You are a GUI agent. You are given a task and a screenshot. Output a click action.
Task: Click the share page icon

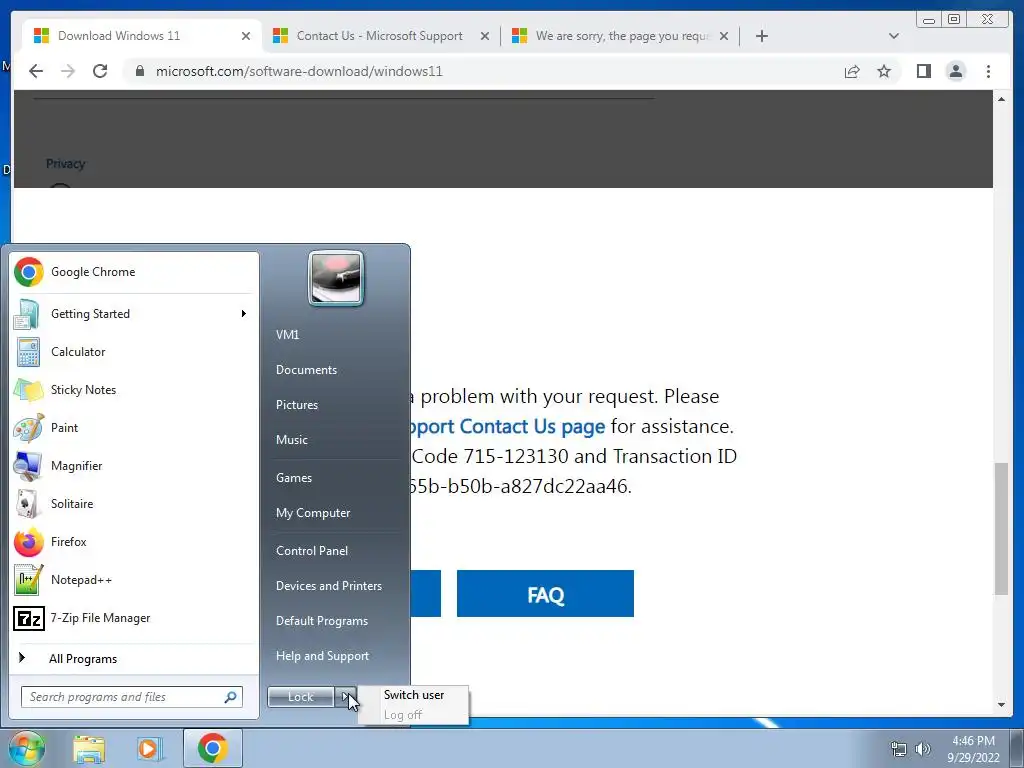point(852,71)
